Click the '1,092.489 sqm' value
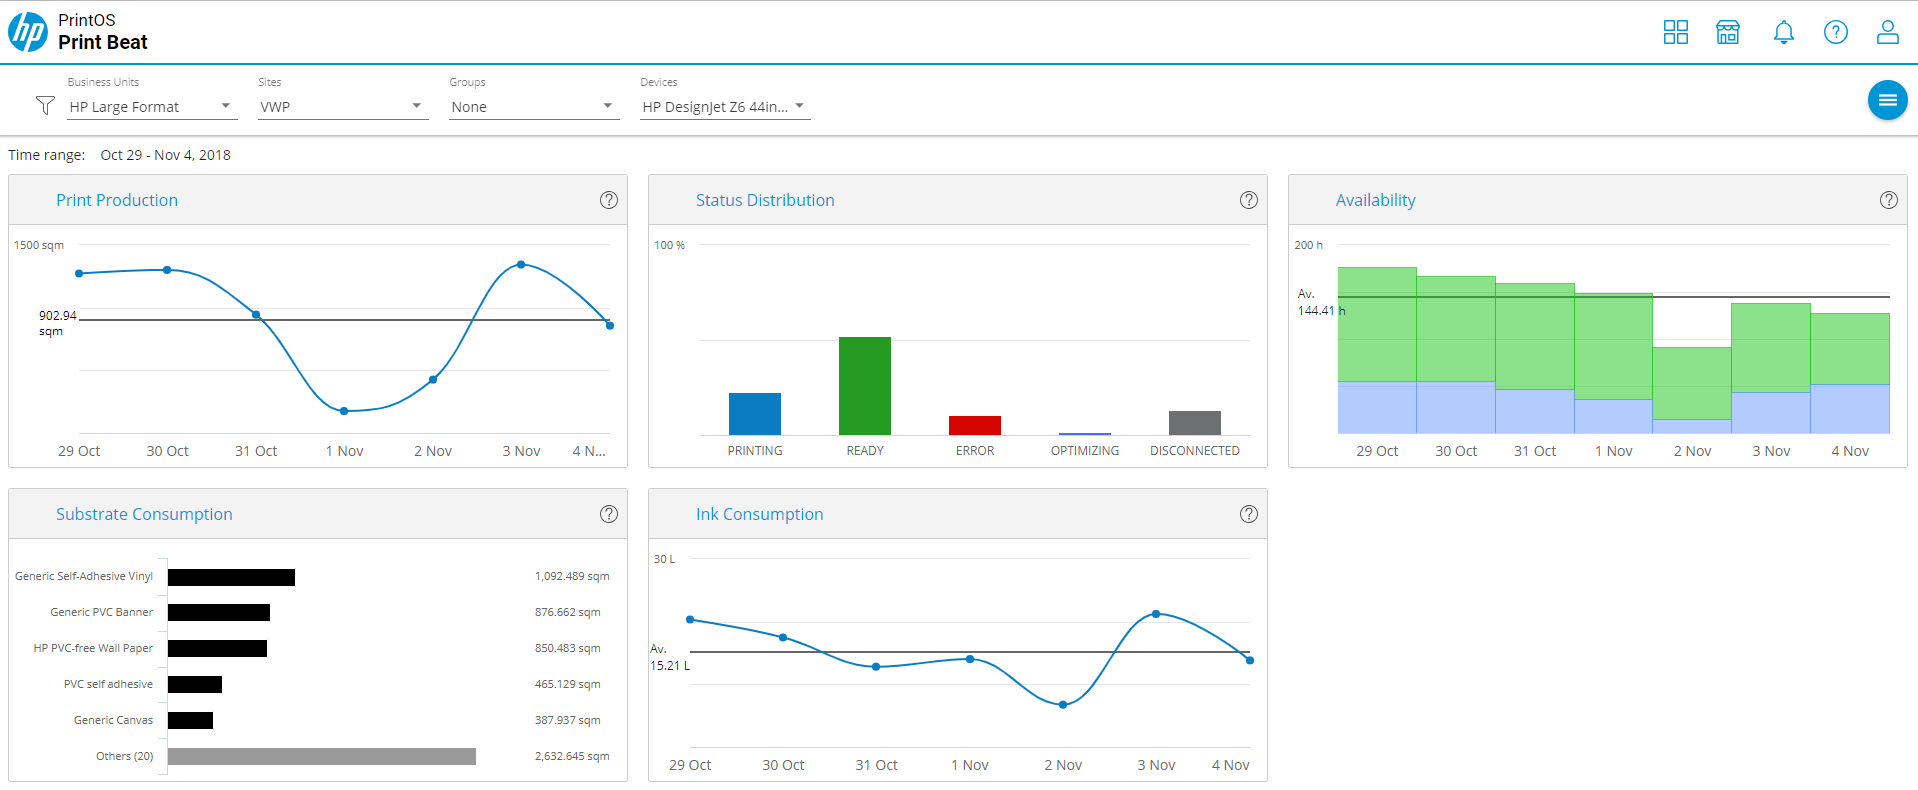 coord(572,576)
